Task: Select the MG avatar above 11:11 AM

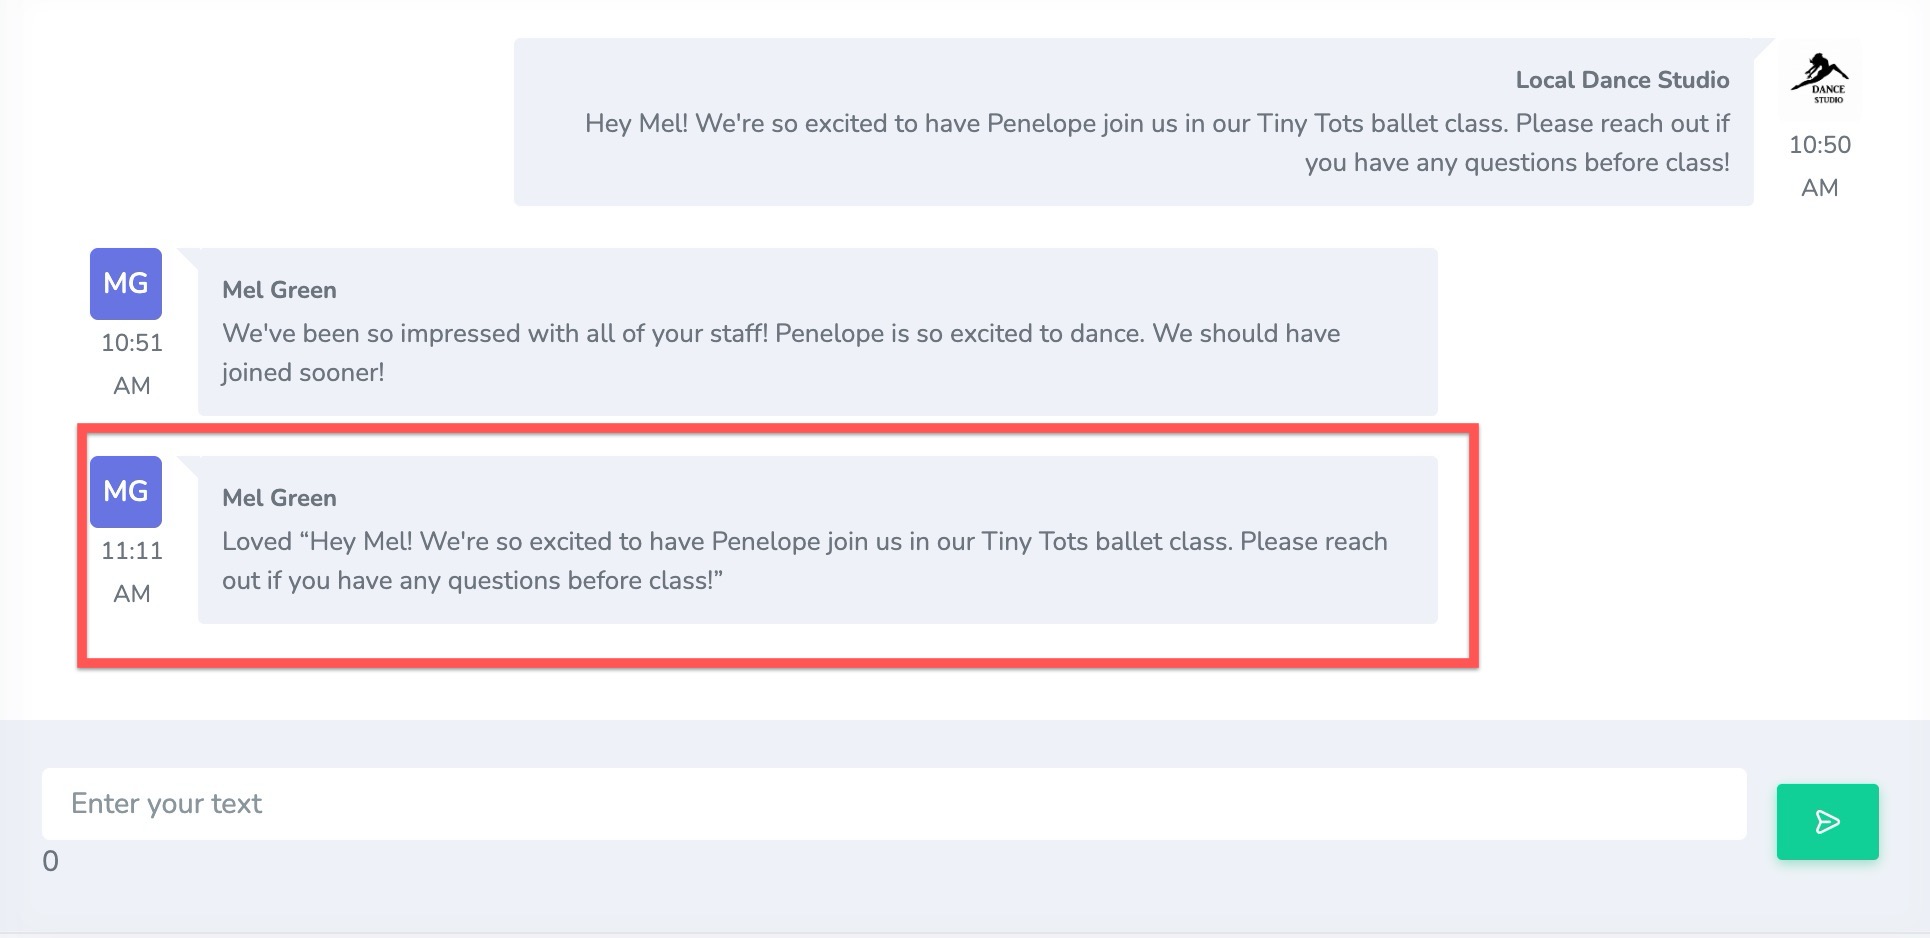Action: click(126, 492)
